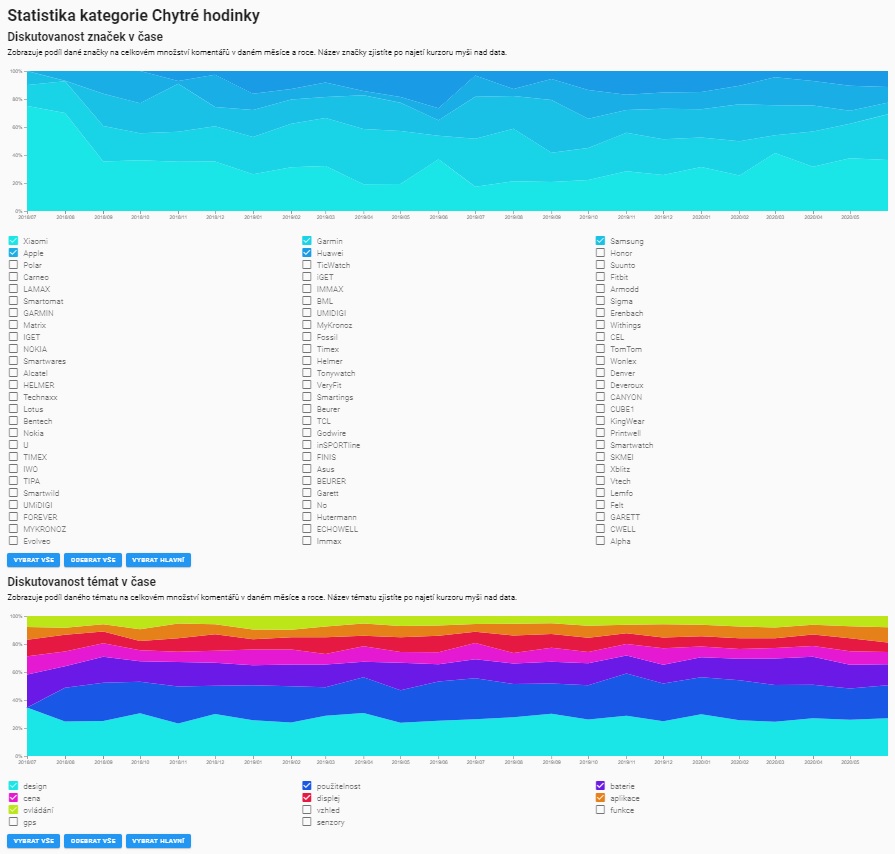Uncheck the design topic checkbox
Viewport: 895px width, 854px height.
(14, 786)
